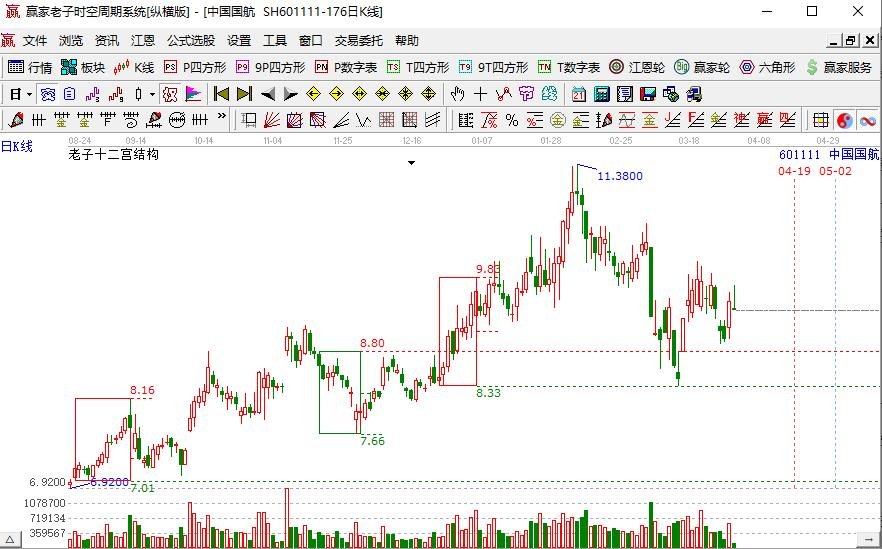This screenshot has width=882, height=549.
Task: Open the 设置 menu
Action: 239,40
